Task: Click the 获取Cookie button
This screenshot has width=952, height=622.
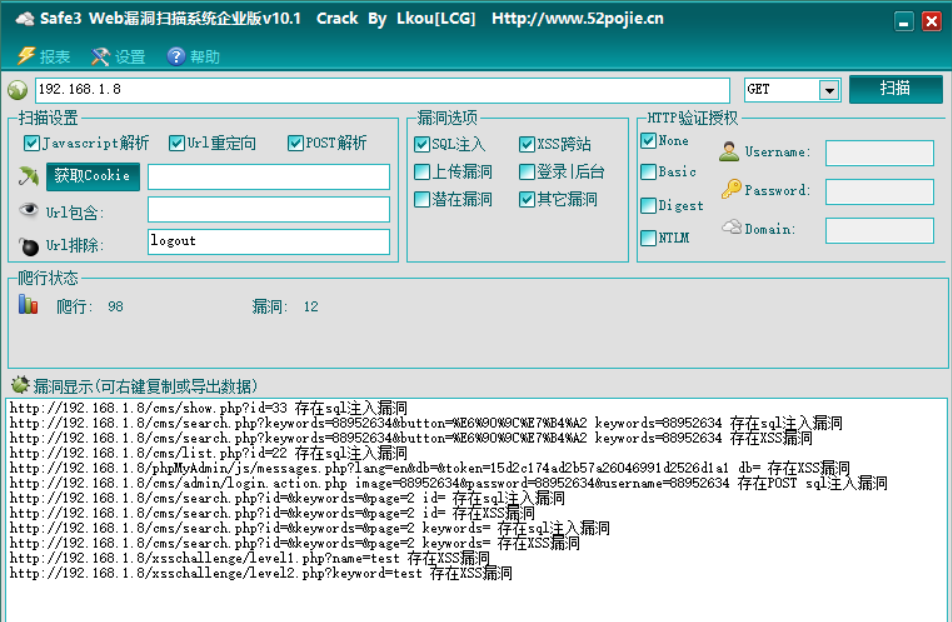Action: (93, 176)
